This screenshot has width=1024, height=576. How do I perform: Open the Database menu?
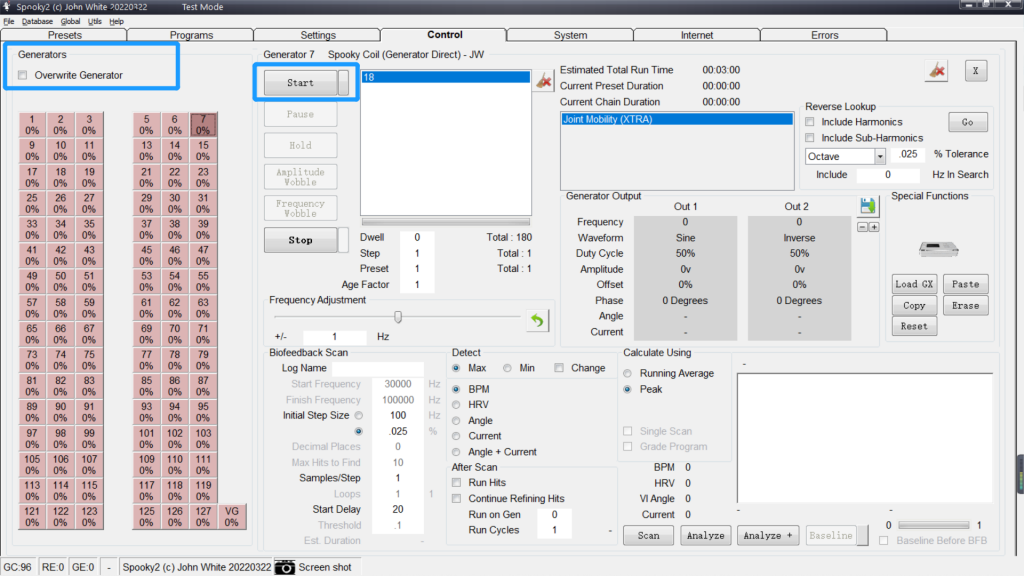38,21
